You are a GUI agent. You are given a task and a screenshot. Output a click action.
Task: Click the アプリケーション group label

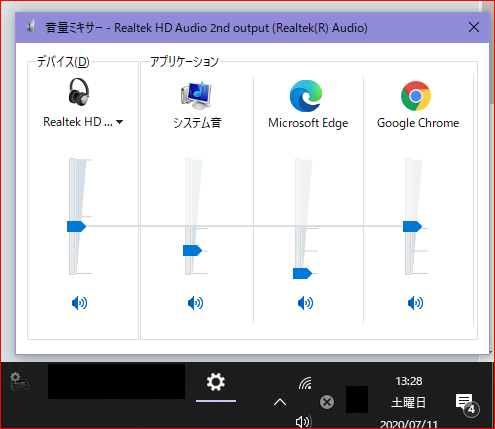click(x=184, y=62)
